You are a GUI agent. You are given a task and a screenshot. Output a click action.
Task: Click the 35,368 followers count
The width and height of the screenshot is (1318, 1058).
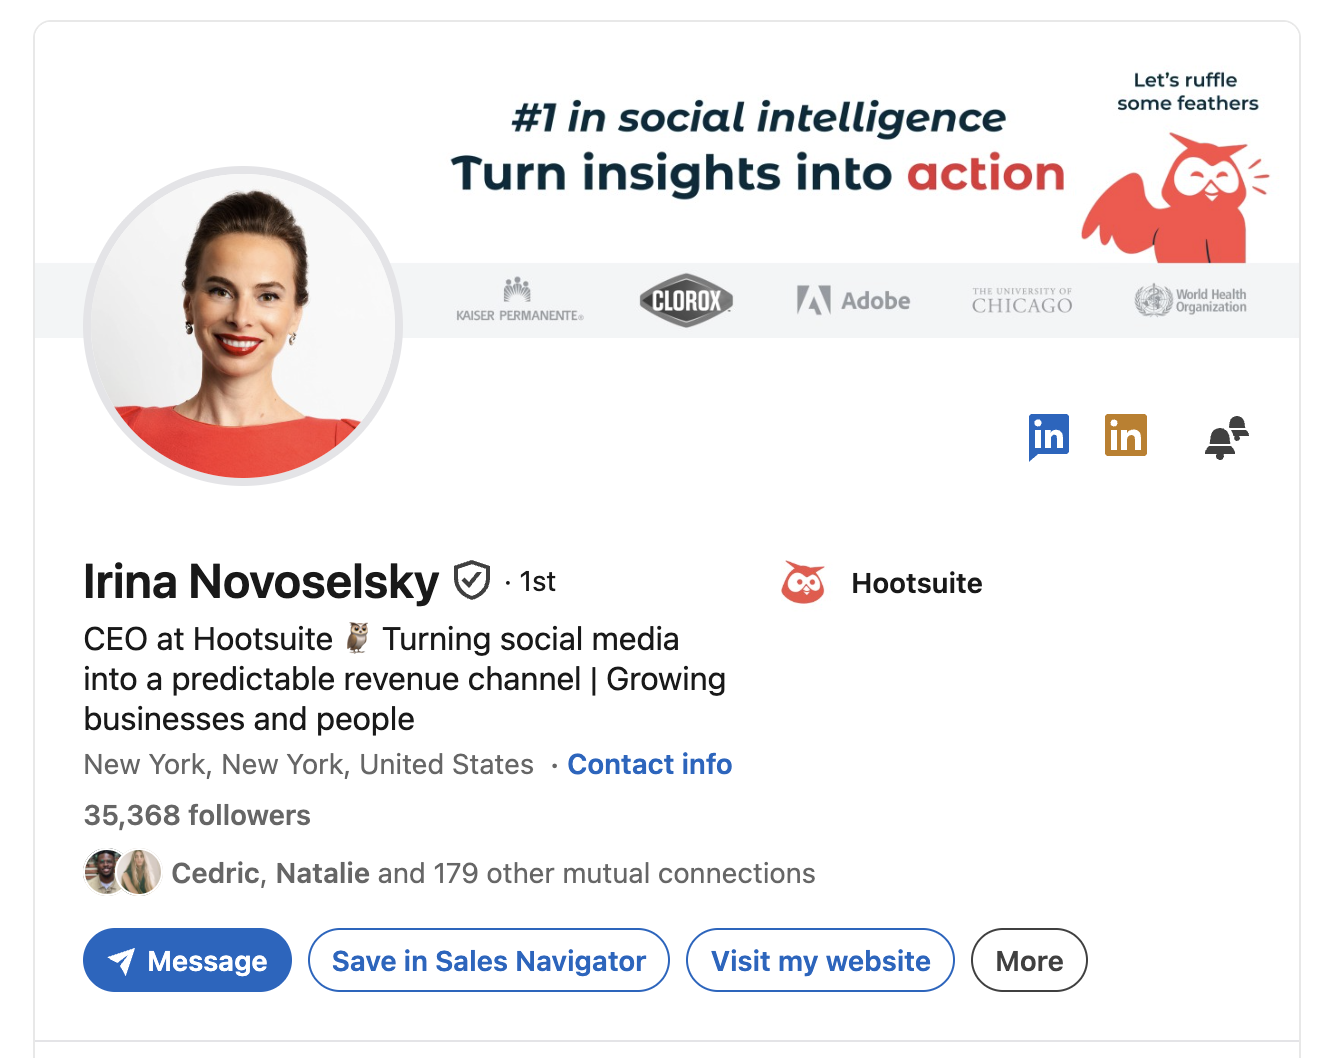[197, 815]
